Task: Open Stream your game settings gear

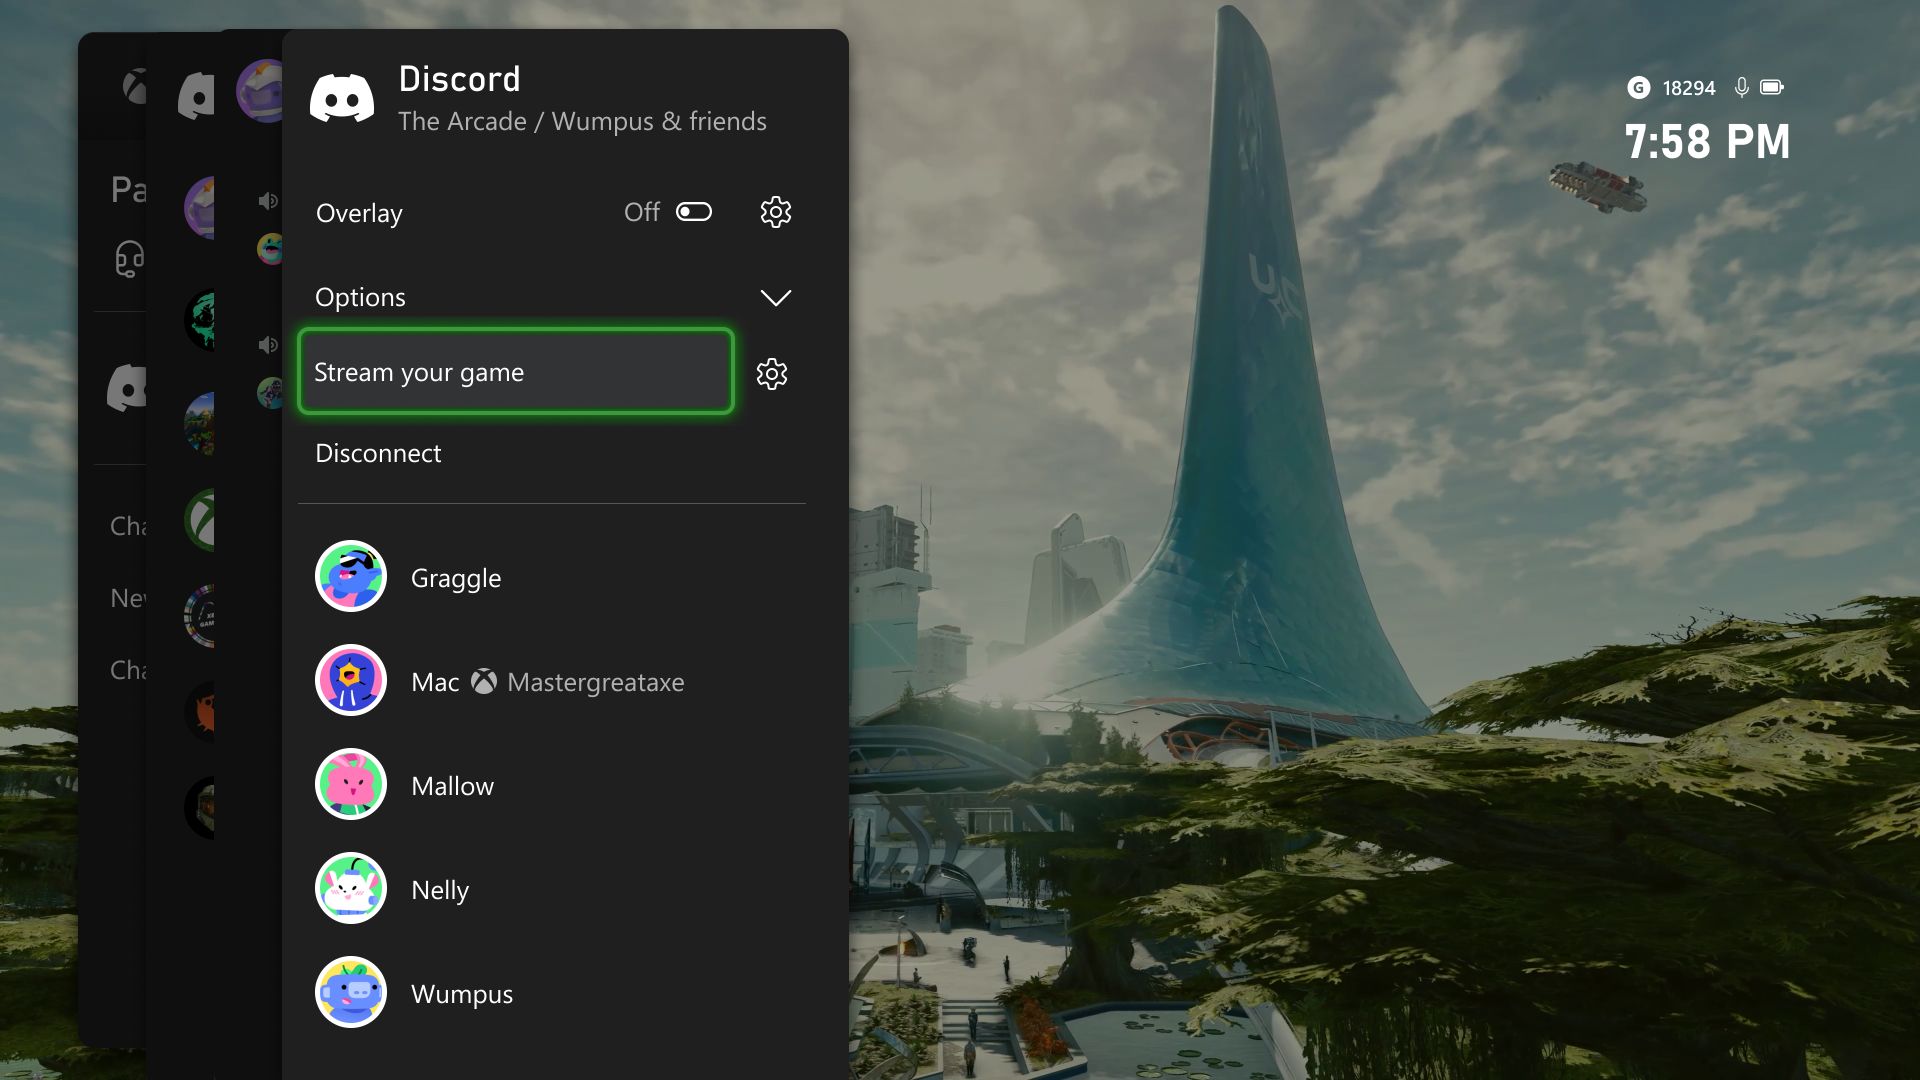Action: point(771,372)
